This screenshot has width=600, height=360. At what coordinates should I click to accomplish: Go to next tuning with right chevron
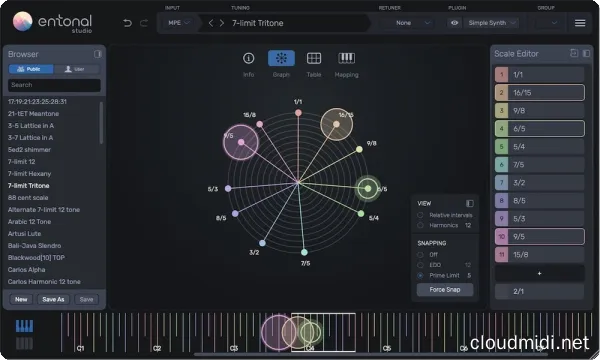point(222,23)
